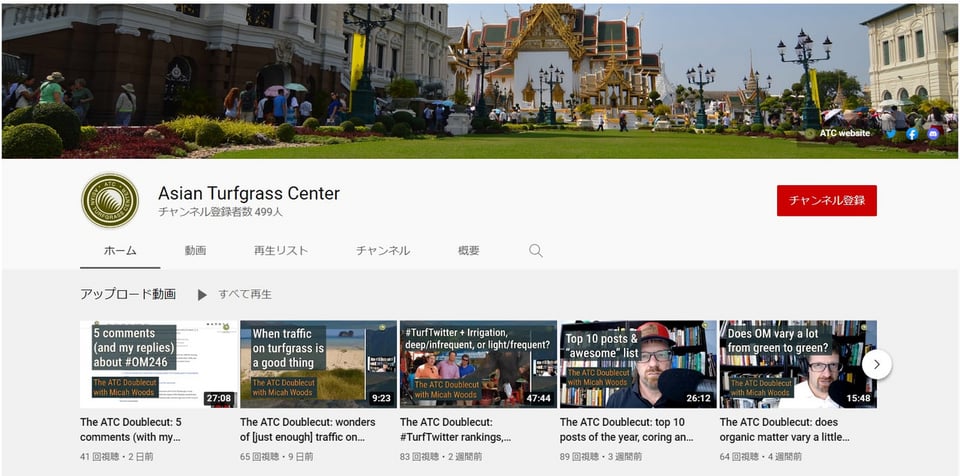The width and height of the screenshot is (960, 476).
Task: Open the '#TurfTwitter + Irrigation' thumbnail
Action: [x=478, y=364]
